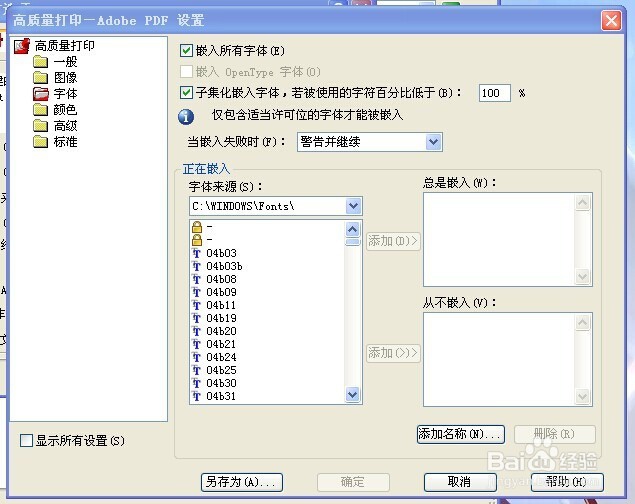Click TrueType icon beside 04b24
This screenshot has height=504, width=635.
pyautogui.click(x=196, y=357)
